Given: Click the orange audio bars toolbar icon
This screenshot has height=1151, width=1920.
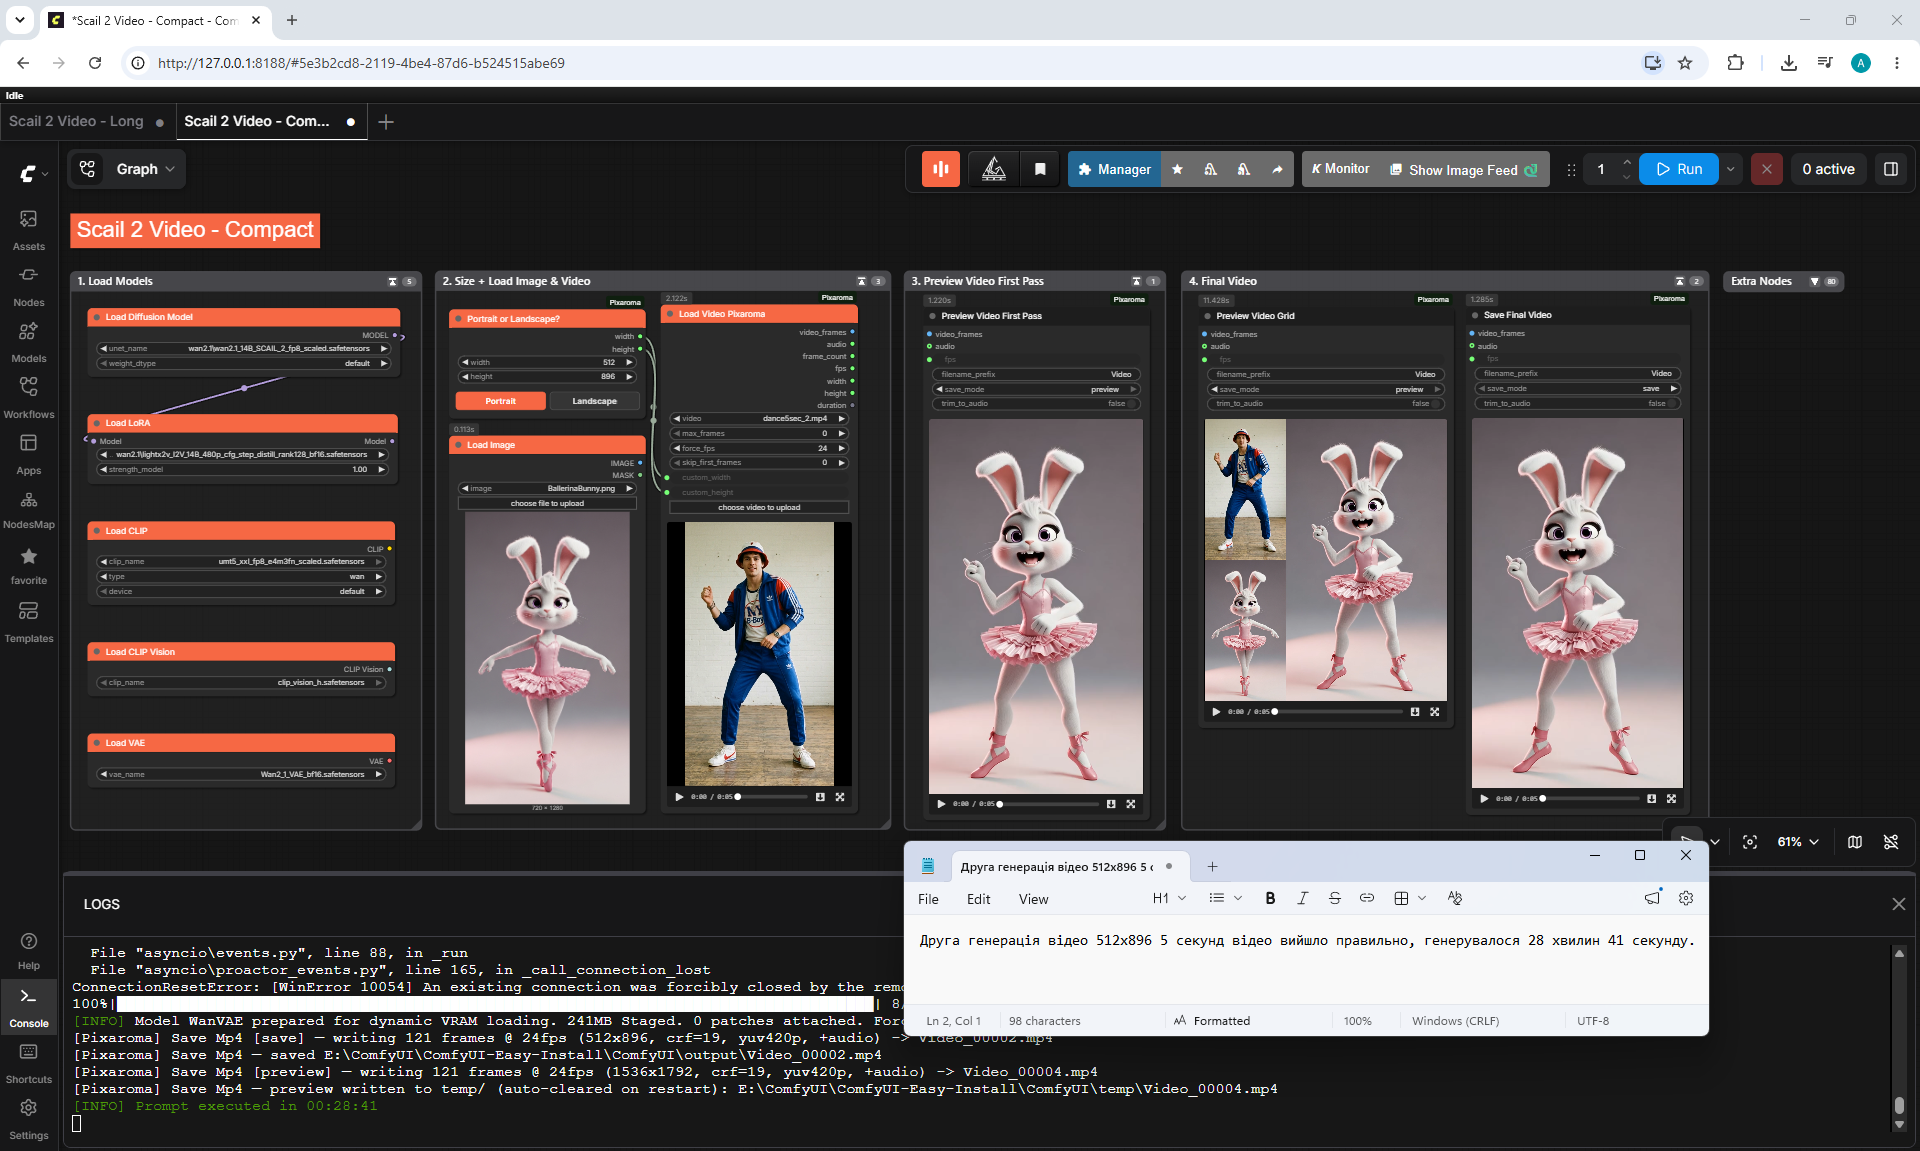Looking at the screenshot, I should point(941,169).
